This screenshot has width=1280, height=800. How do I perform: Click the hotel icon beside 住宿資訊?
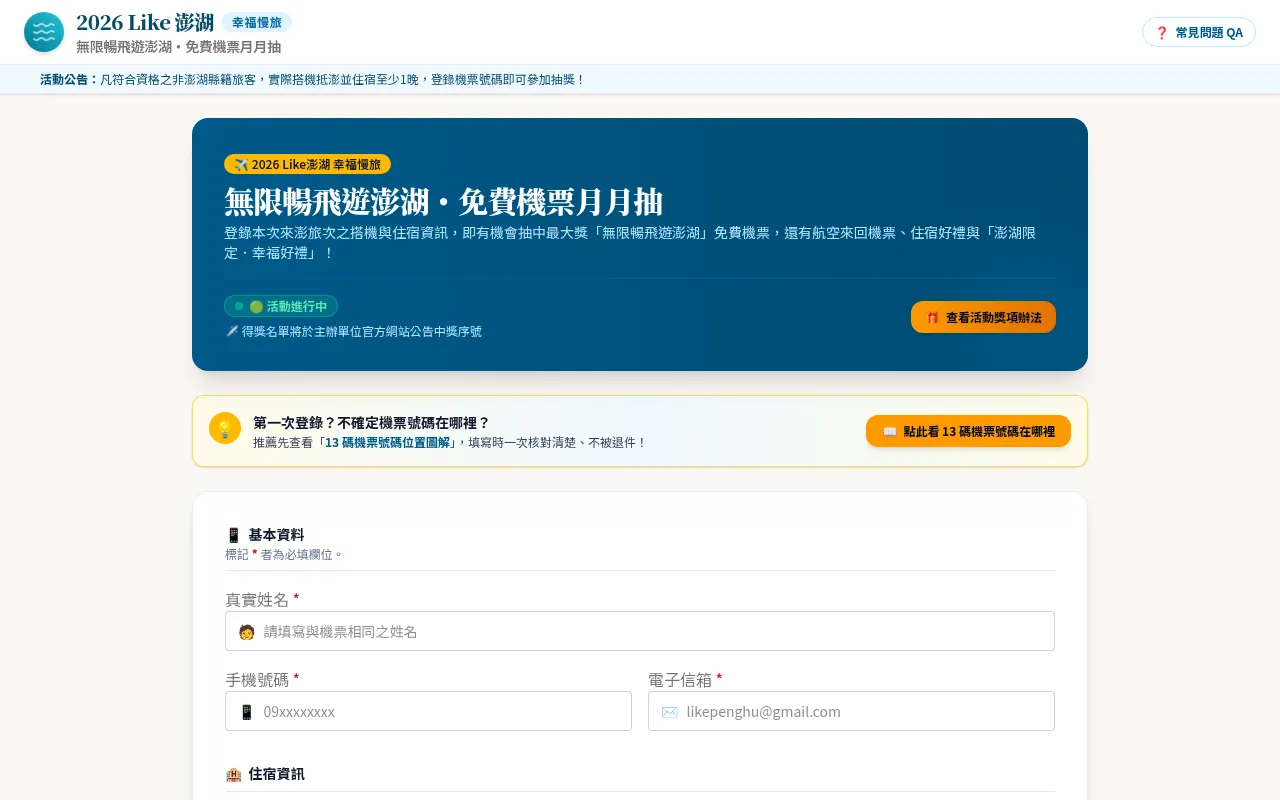pos(234,774)
